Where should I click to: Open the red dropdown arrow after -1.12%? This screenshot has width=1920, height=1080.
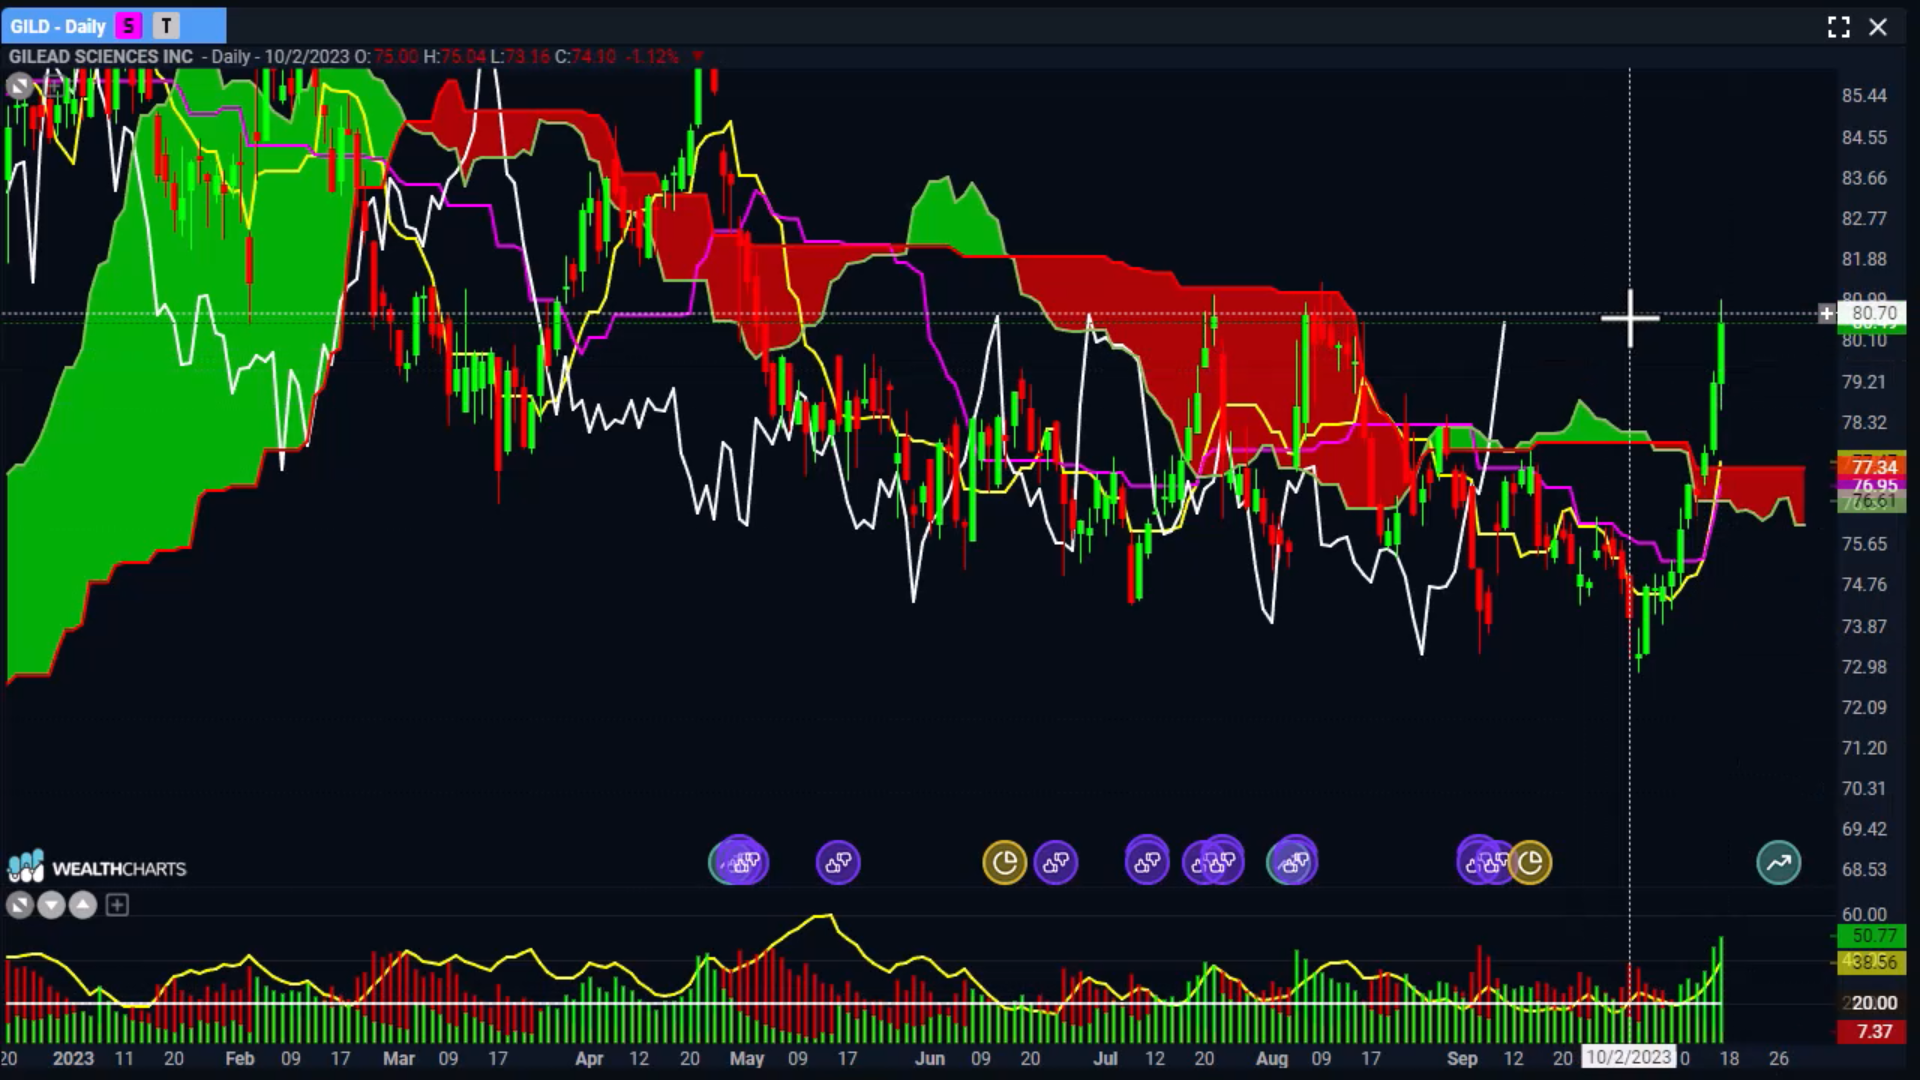tap(698, 56)
